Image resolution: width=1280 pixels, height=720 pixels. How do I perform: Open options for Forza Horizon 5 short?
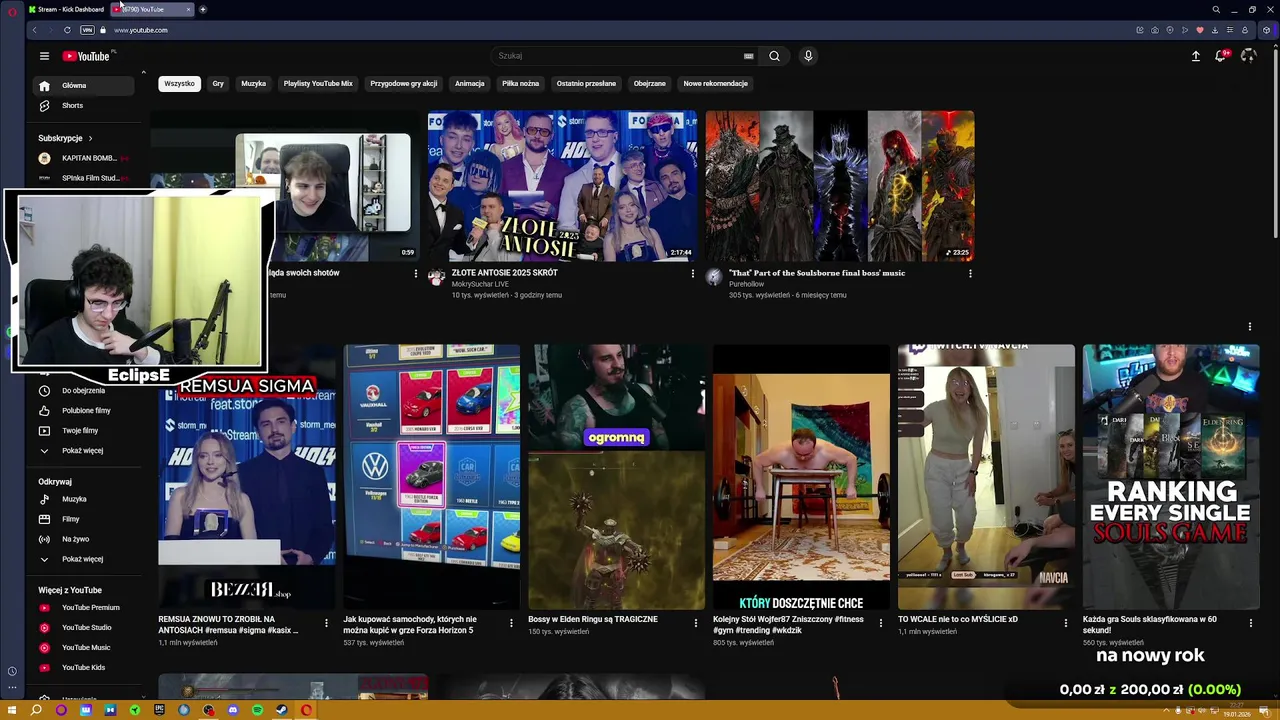pyautogui.click(x=511, y=623)
